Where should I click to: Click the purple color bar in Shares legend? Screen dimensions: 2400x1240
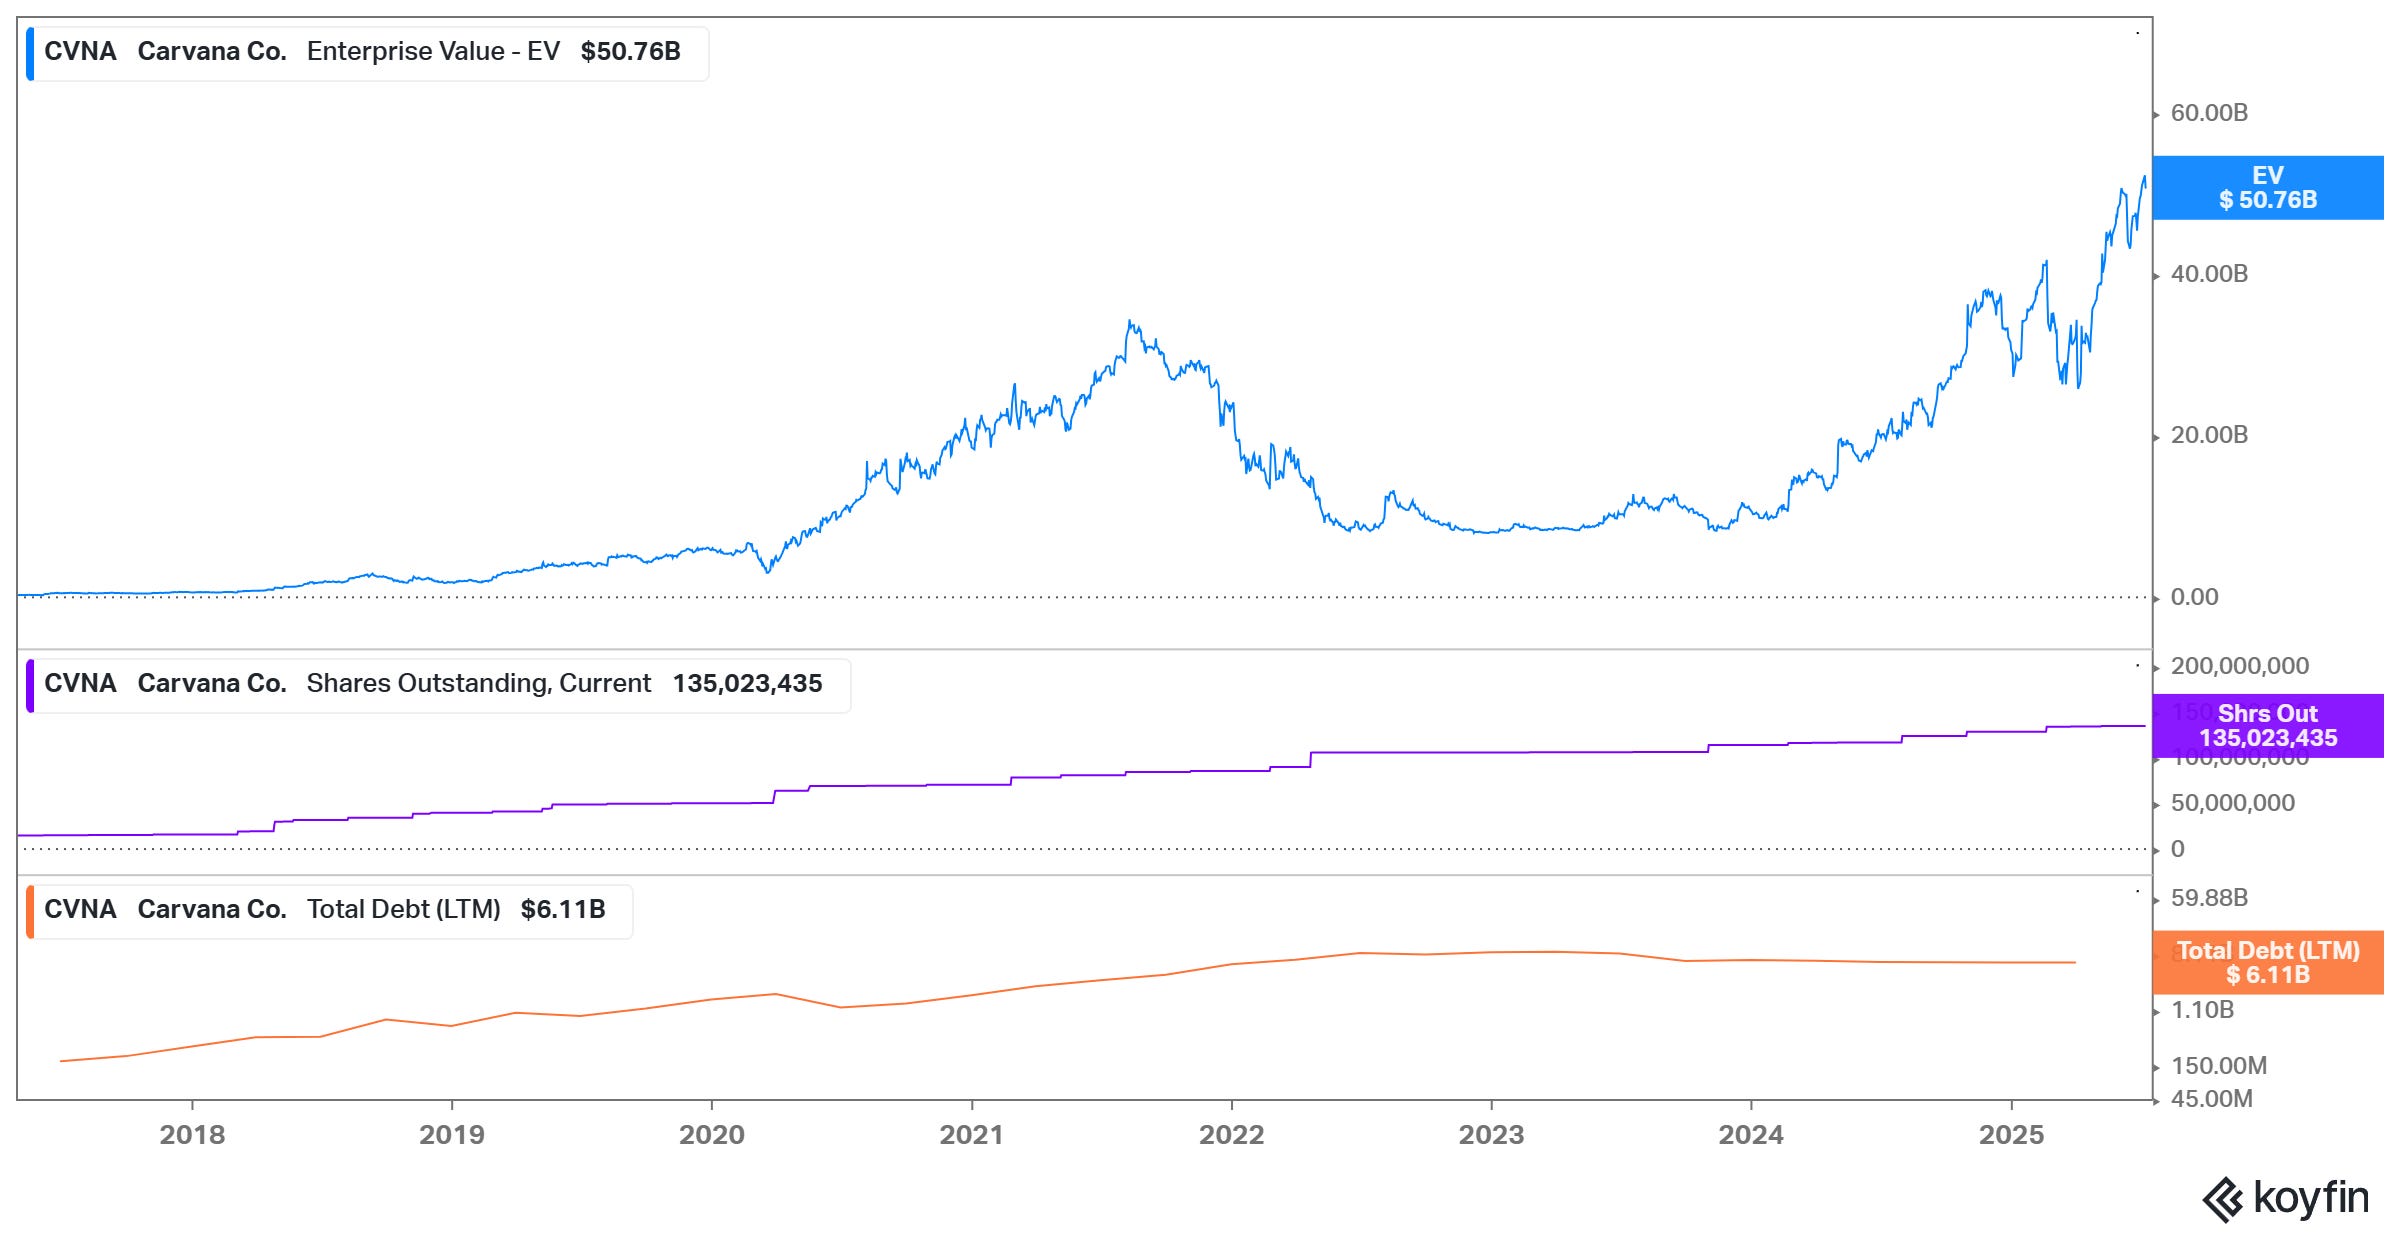pos(30,685)
